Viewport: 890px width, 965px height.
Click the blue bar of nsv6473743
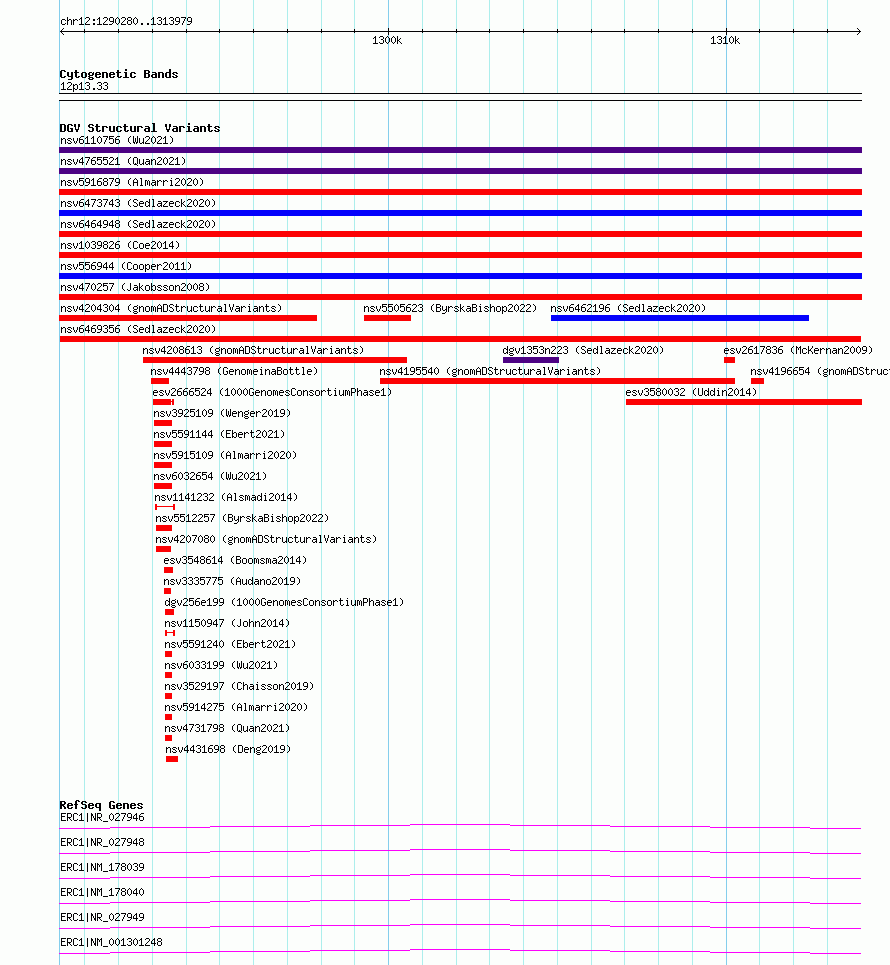(460, 213)
